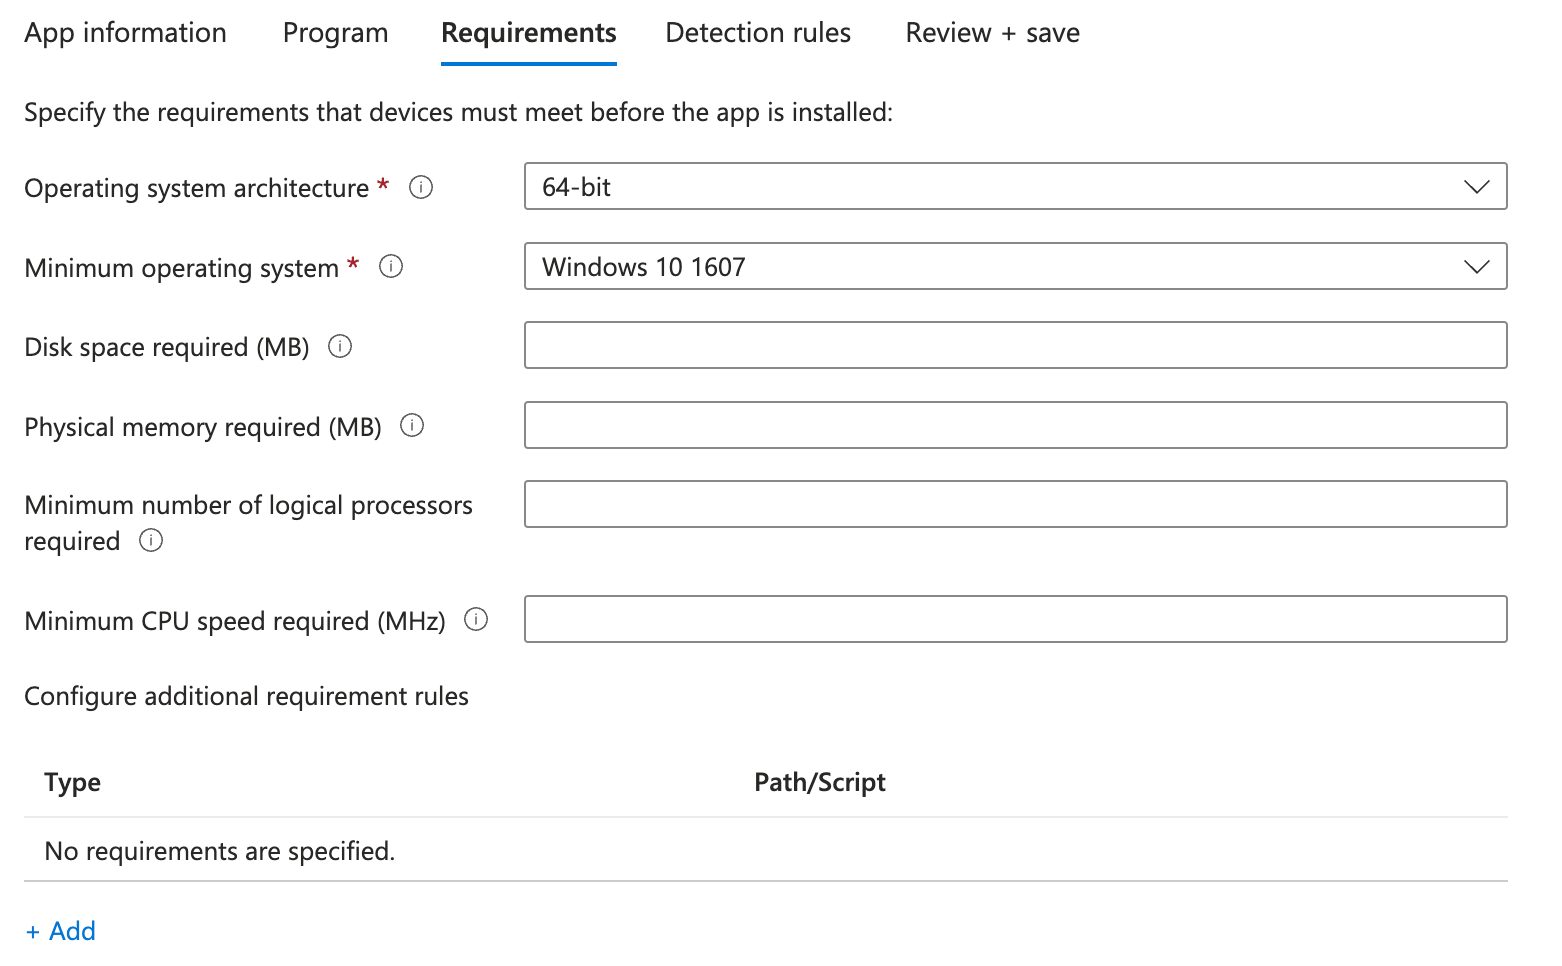Open Review + save tab
Image resolution: width=1562 pixels, height=966 pixels.
coord(992,33)
